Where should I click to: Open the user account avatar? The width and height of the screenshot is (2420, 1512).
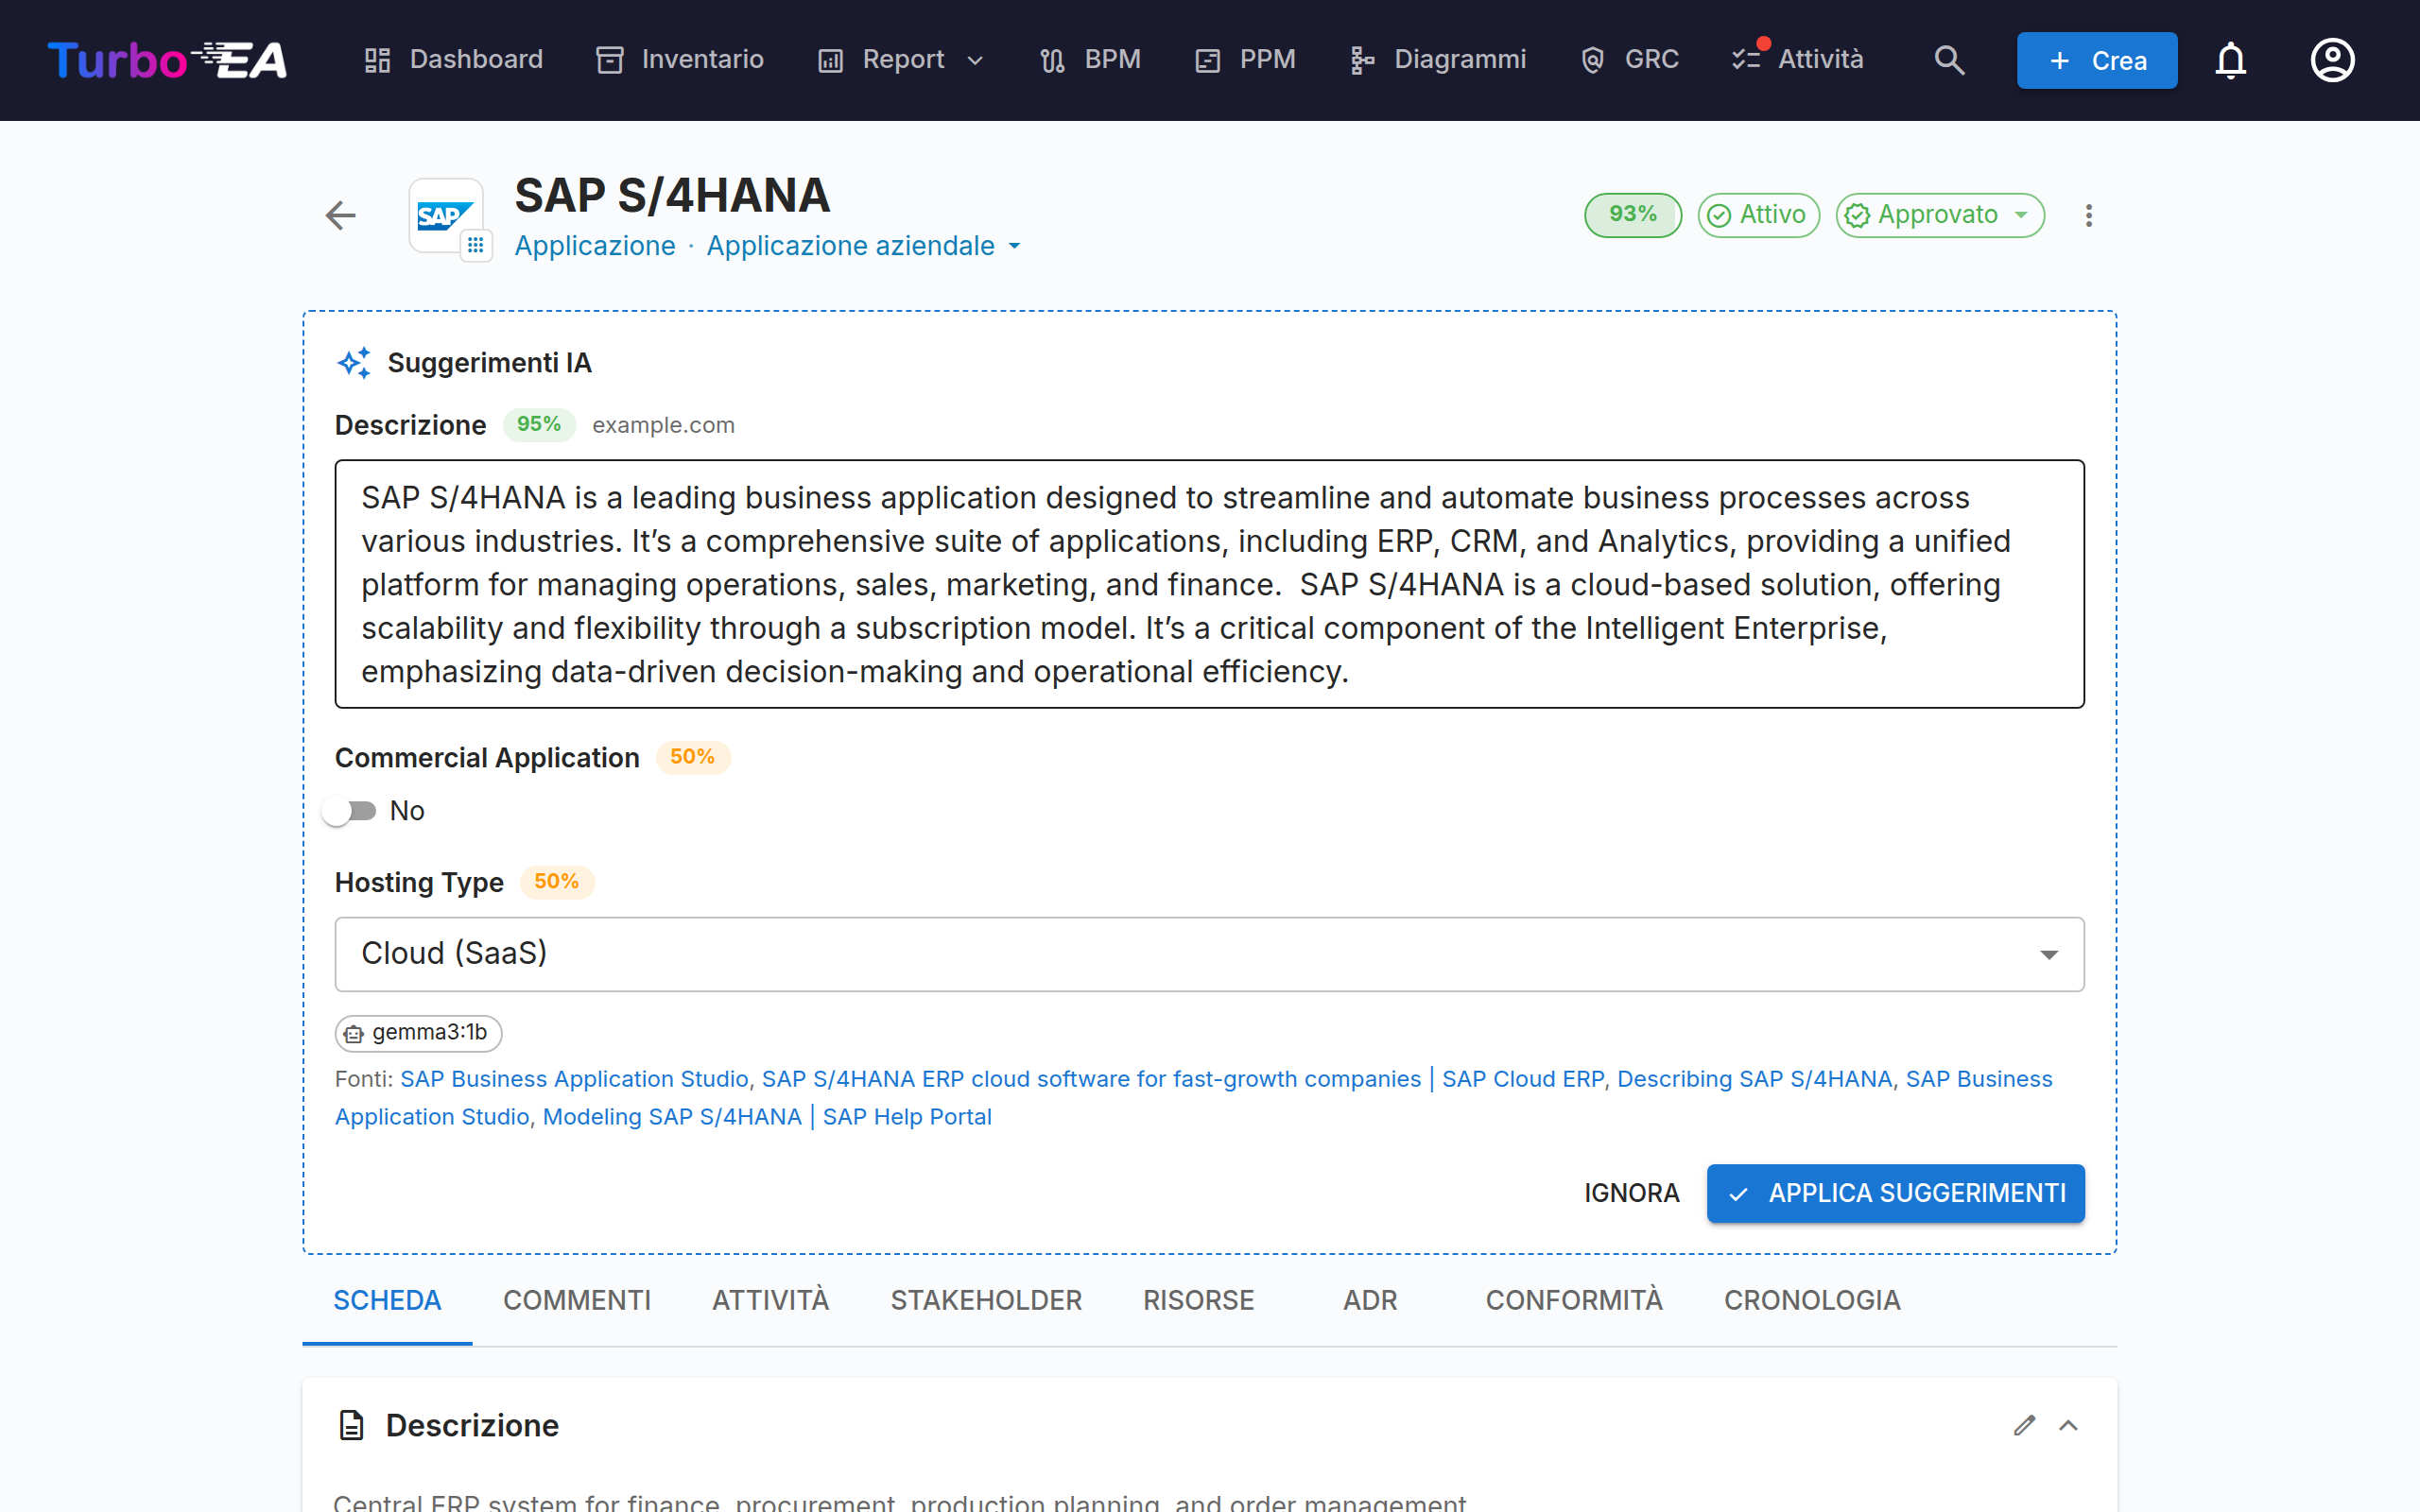2332,60
